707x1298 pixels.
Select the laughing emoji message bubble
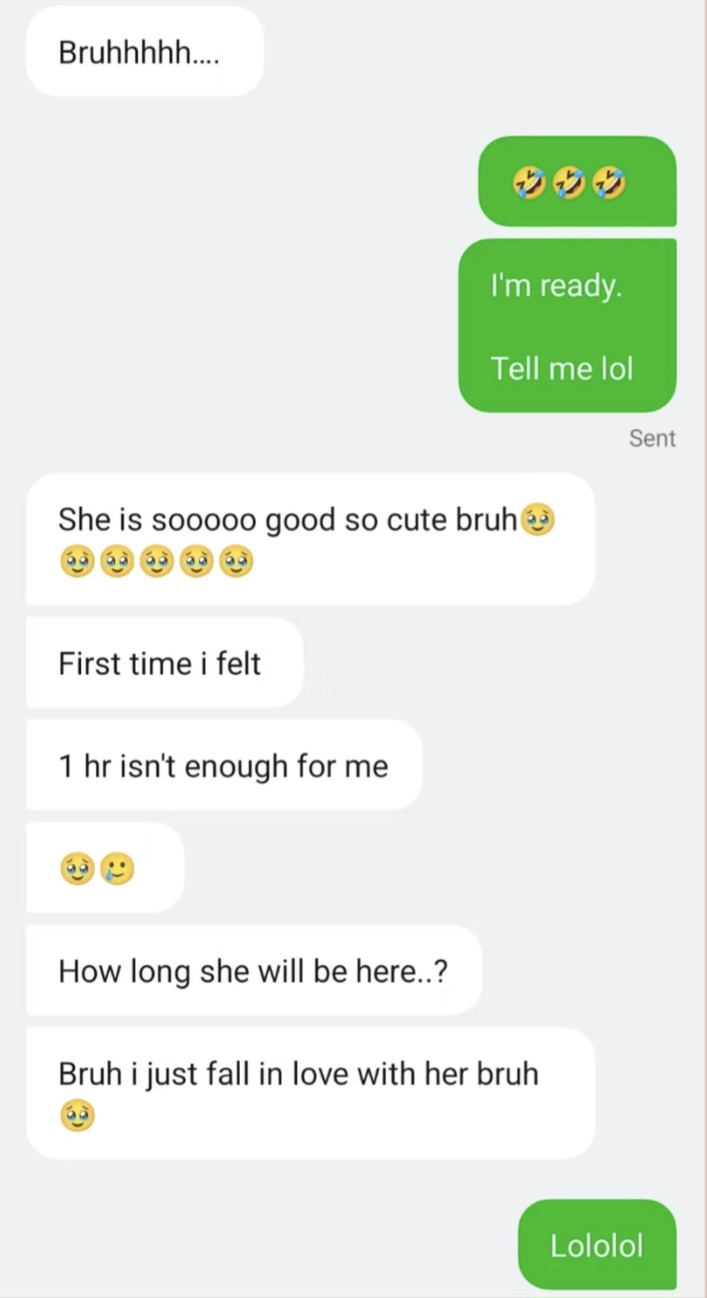click(577, 181)
